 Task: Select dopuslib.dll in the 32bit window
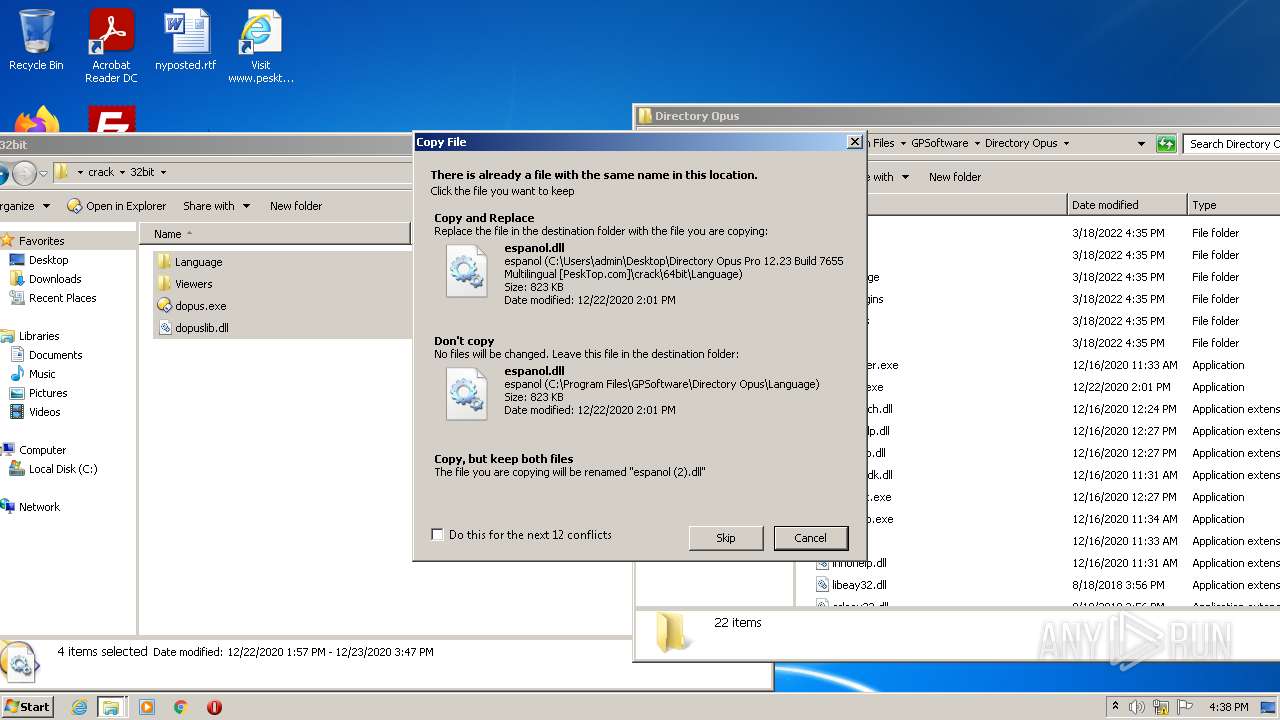(201, 328)
